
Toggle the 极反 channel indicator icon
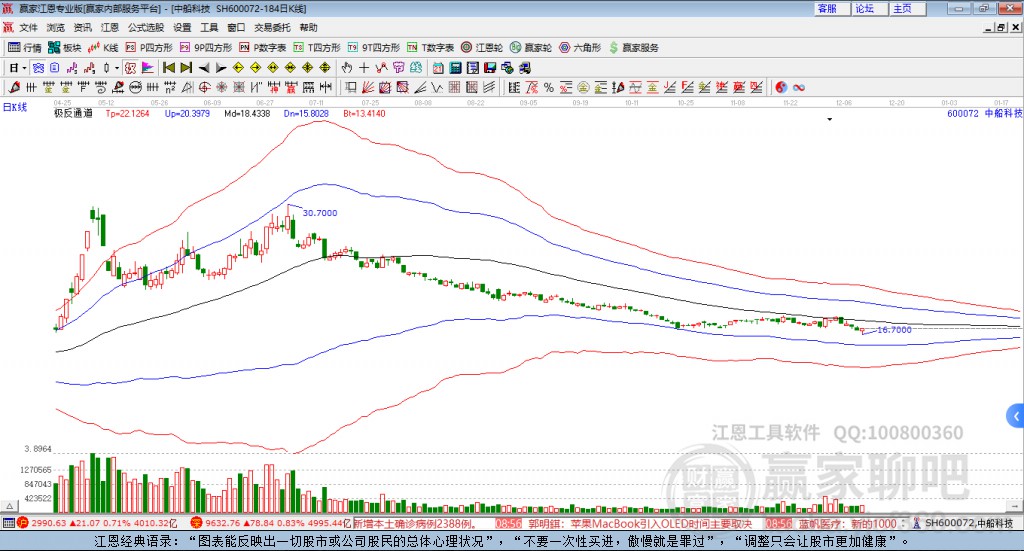coord(131,68)
